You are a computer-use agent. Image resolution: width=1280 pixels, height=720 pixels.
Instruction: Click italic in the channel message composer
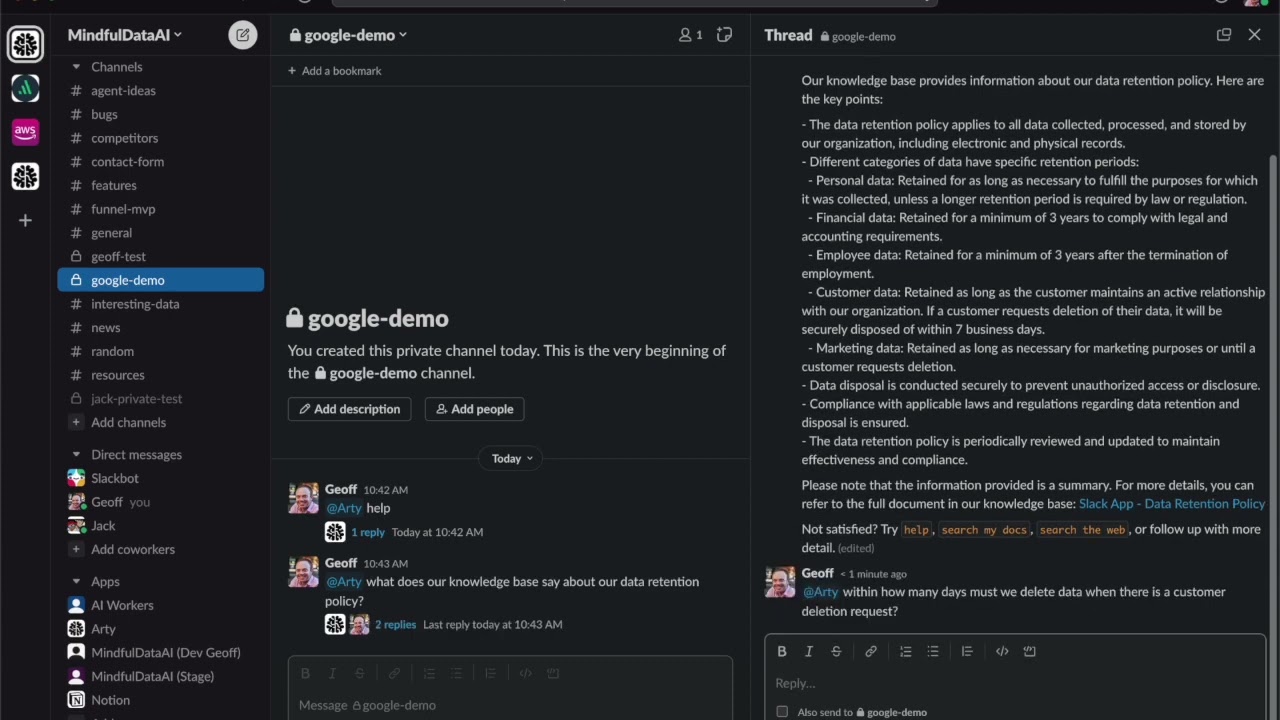click(x=332, y=673)
